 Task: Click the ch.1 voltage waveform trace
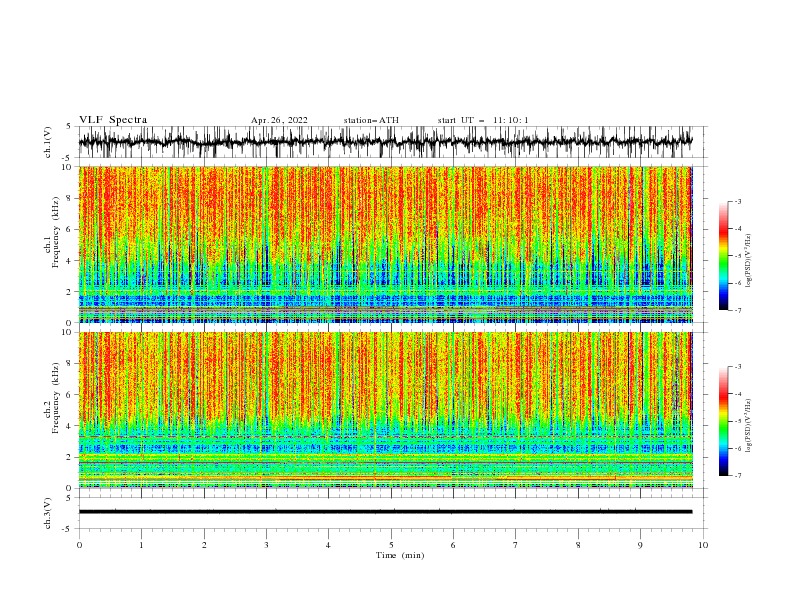(x=385, y=142)
